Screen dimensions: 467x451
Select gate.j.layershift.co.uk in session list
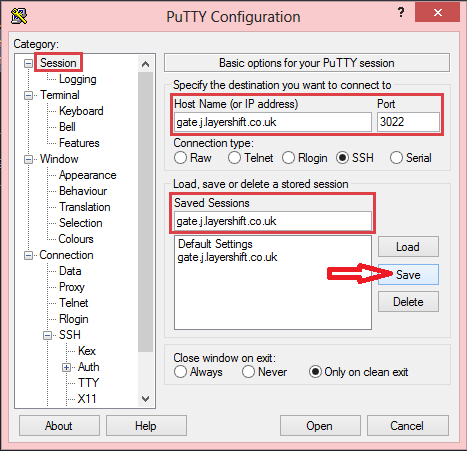pos(227,257)
